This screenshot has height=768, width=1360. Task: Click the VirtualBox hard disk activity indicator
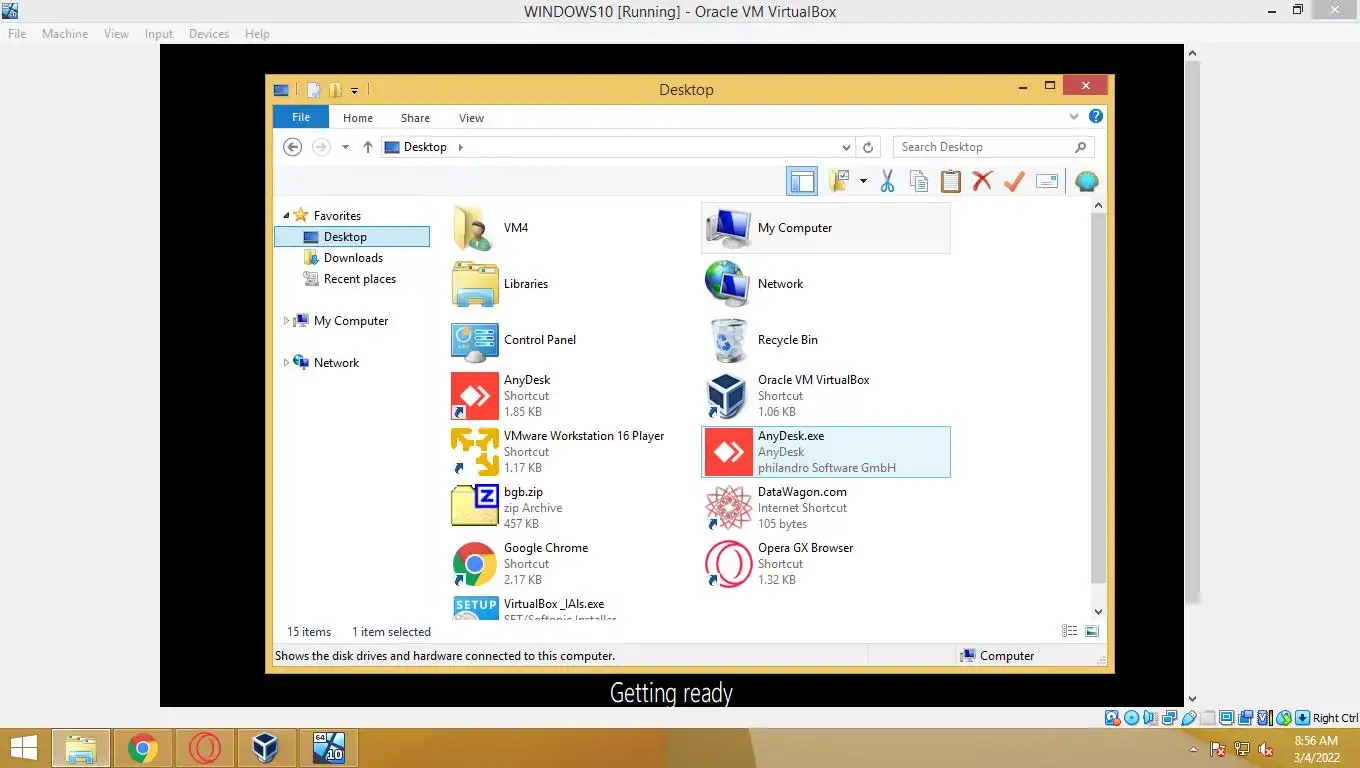pyautogui.click(x=1112, y=718)
